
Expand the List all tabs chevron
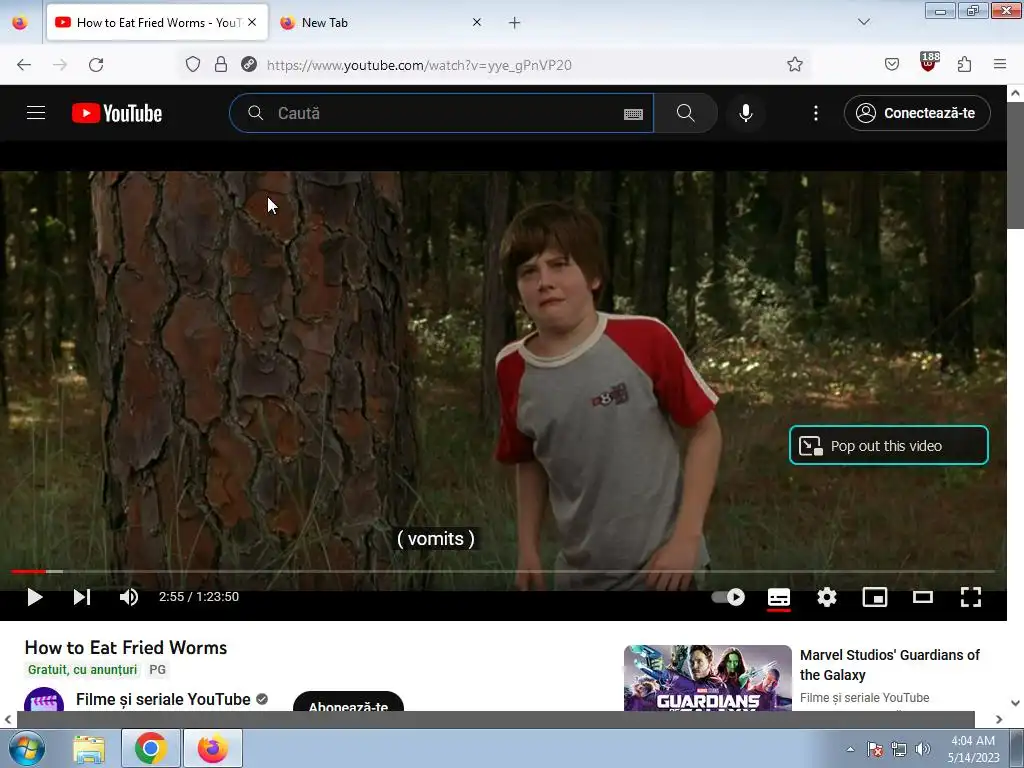(x=863, y=22)
